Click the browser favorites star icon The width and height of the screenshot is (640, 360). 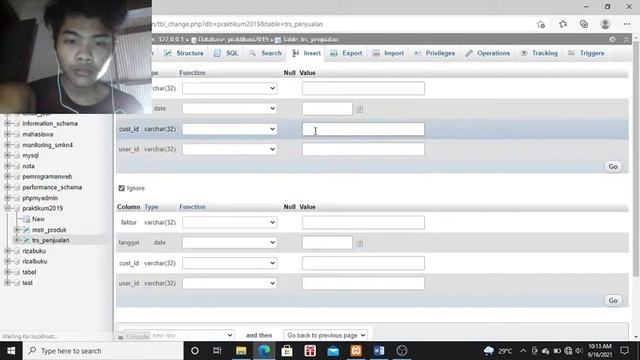(x=563, y=24)
